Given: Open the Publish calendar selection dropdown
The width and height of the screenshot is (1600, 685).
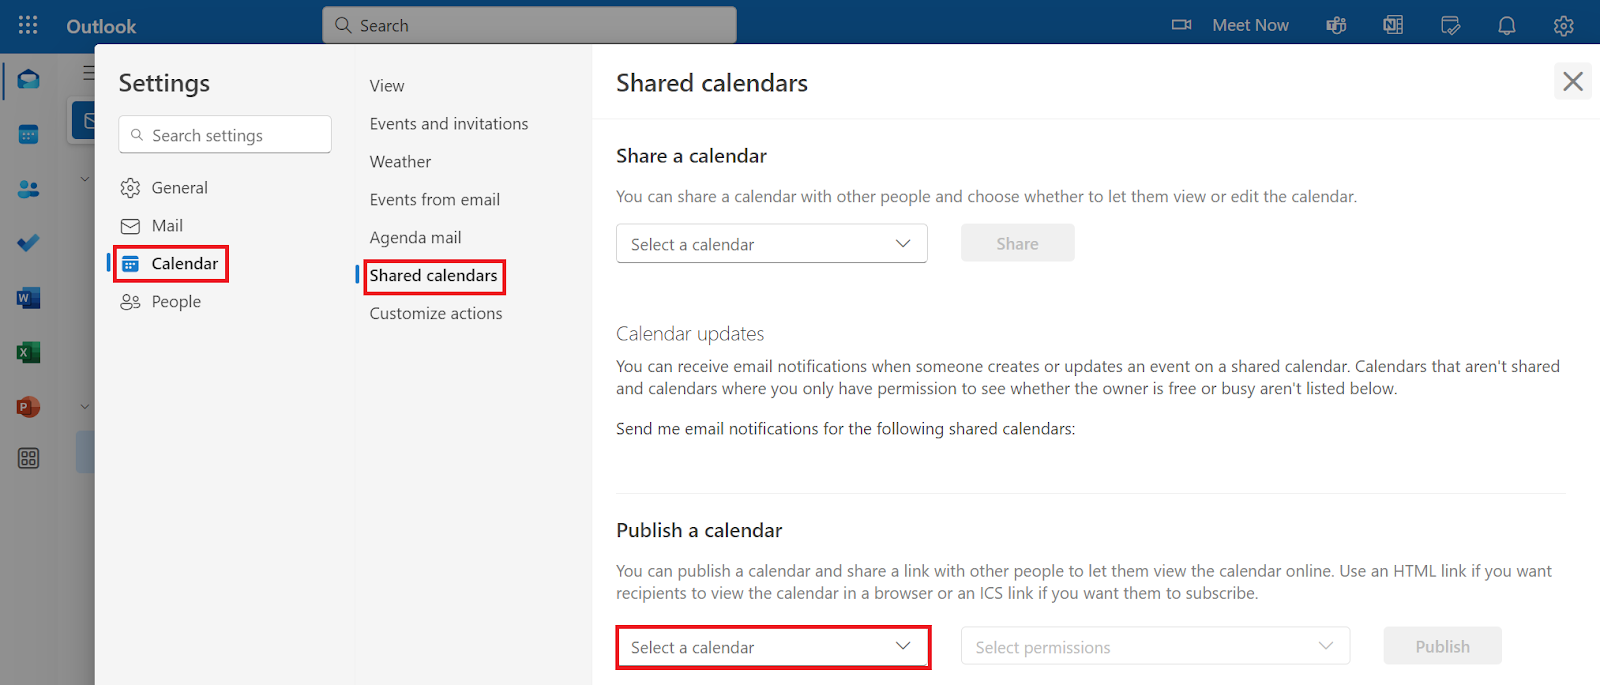Looking at the screenshot, I should pos(773,647).
